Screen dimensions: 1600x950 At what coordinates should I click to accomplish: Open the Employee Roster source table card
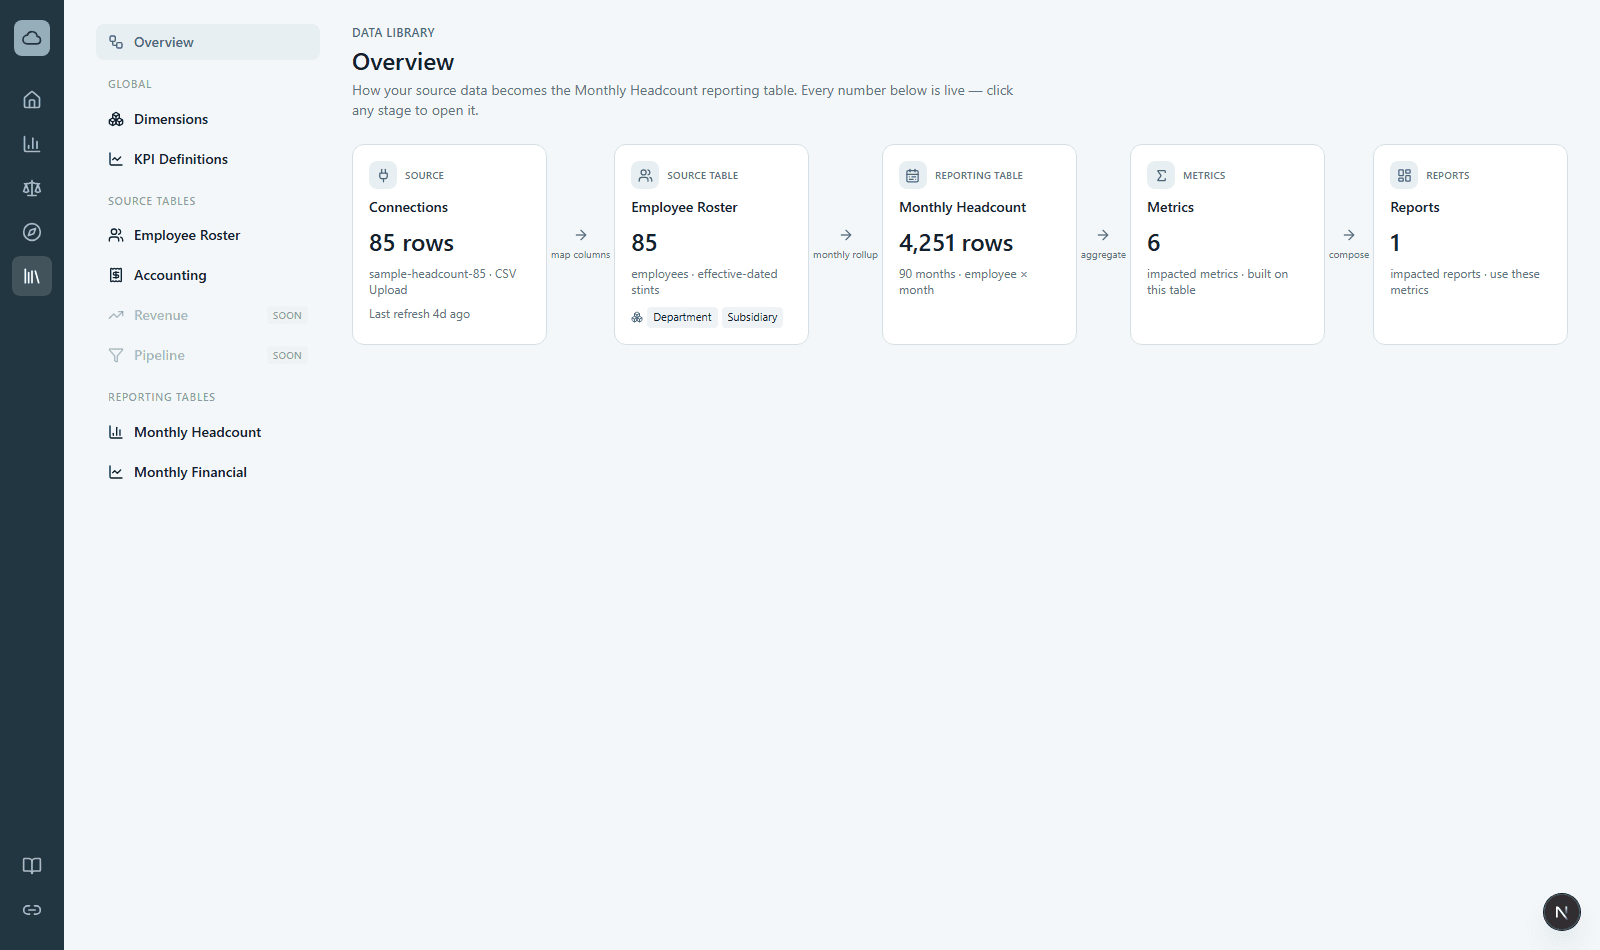point(711,245)
